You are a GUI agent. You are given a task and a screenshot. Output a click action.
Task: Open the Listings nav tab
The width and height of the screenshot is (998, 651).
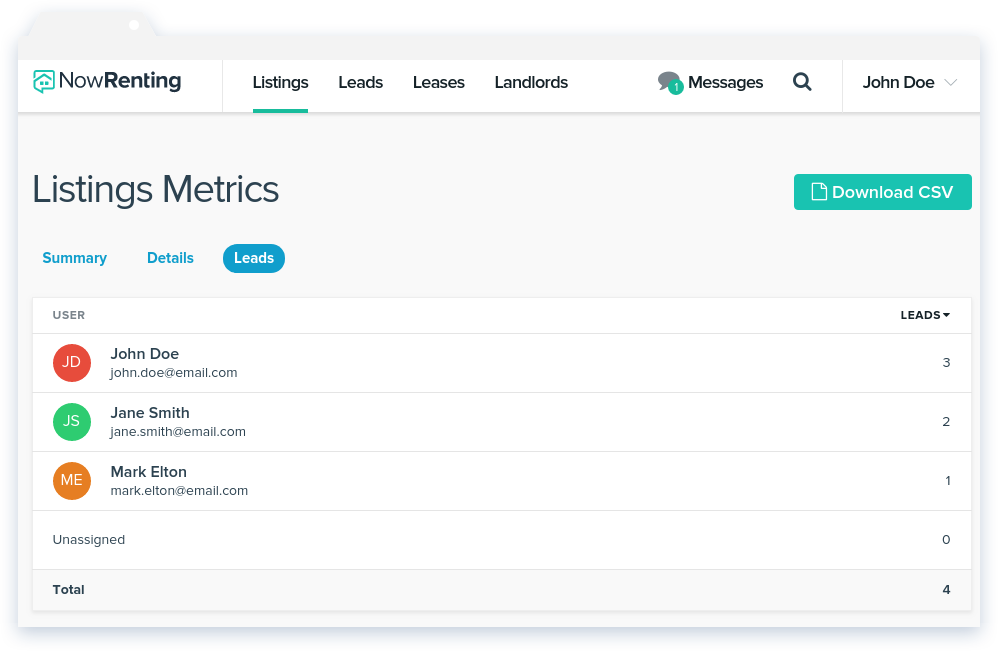(x=280, y=83)
